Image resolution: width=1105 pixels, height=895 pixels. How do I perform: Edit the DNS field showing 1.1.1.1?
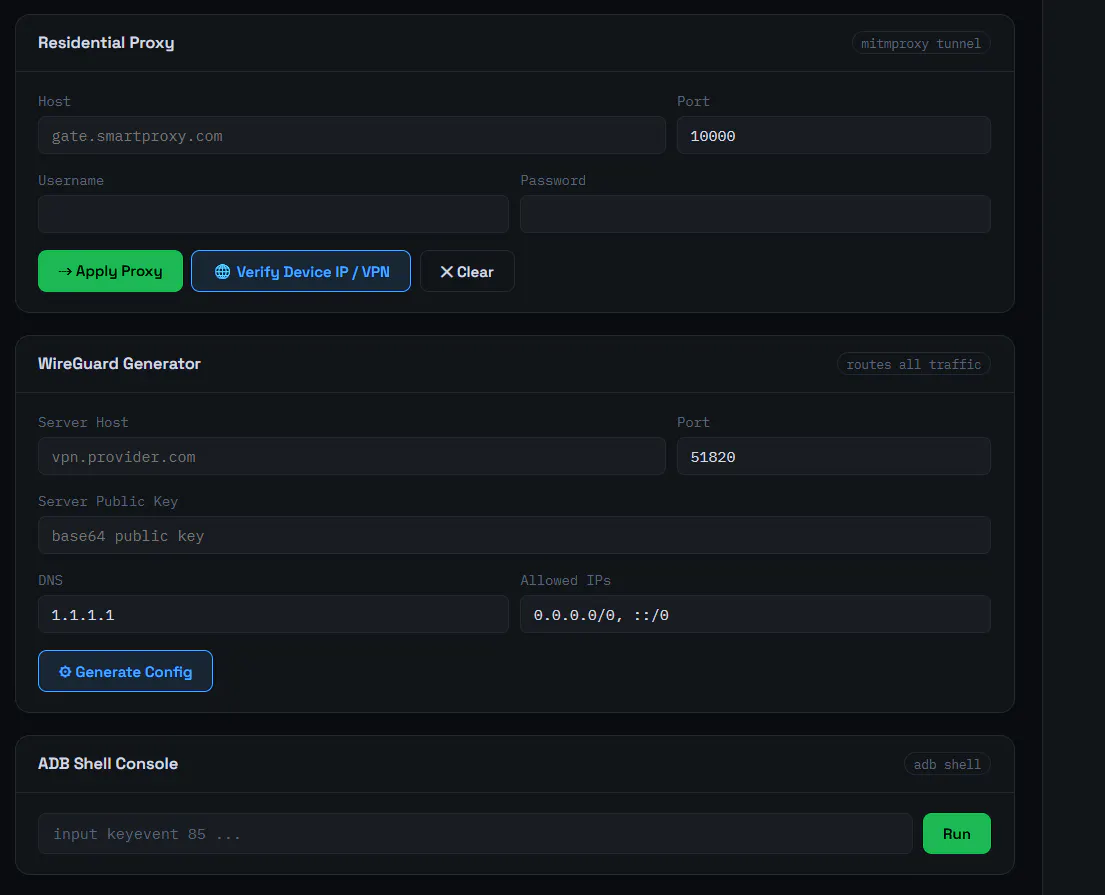[273, 614]
